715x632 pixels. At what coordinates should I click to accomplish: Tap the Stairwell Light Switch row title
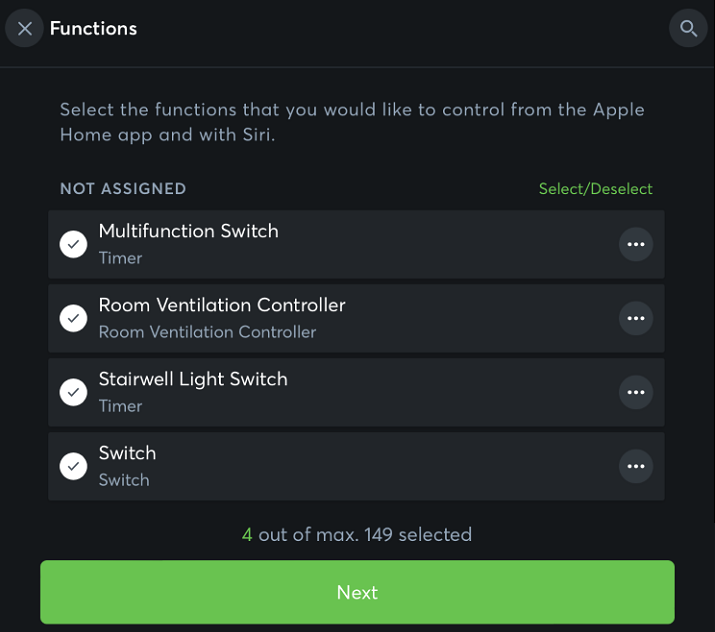click(x=192, y=379)
